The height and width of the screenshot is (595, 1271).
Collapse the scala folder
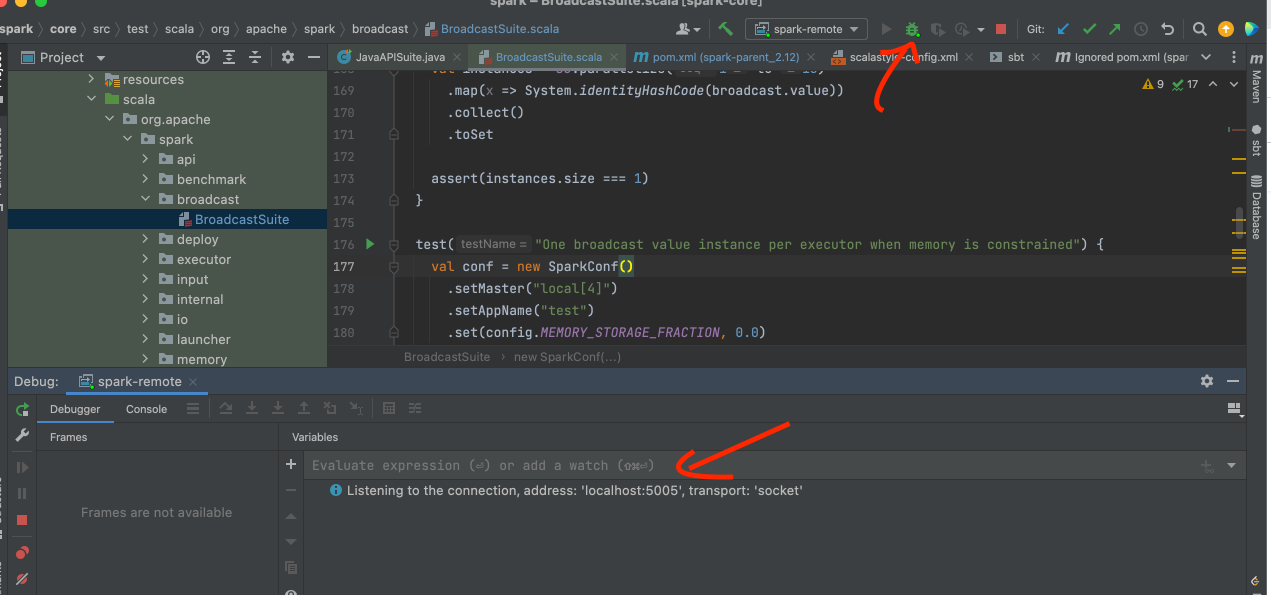click(91, 99)
